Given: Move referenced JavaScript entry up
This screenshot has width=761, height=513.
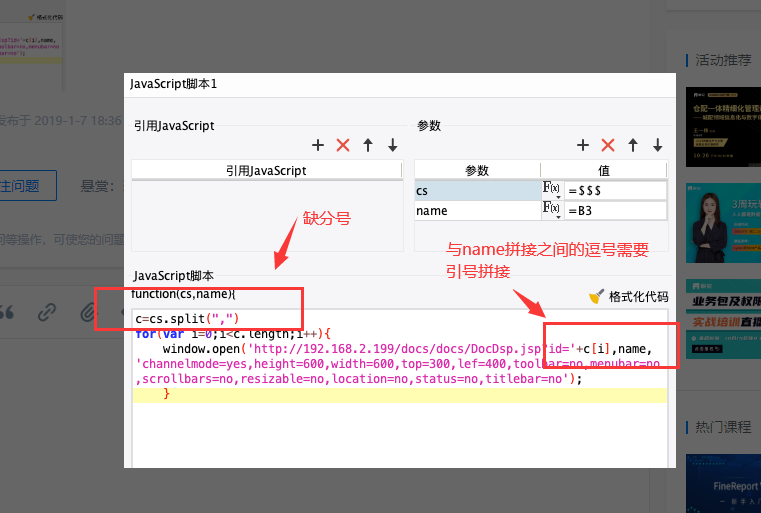Looking at the screenshot, I should (x=368, y=145).
